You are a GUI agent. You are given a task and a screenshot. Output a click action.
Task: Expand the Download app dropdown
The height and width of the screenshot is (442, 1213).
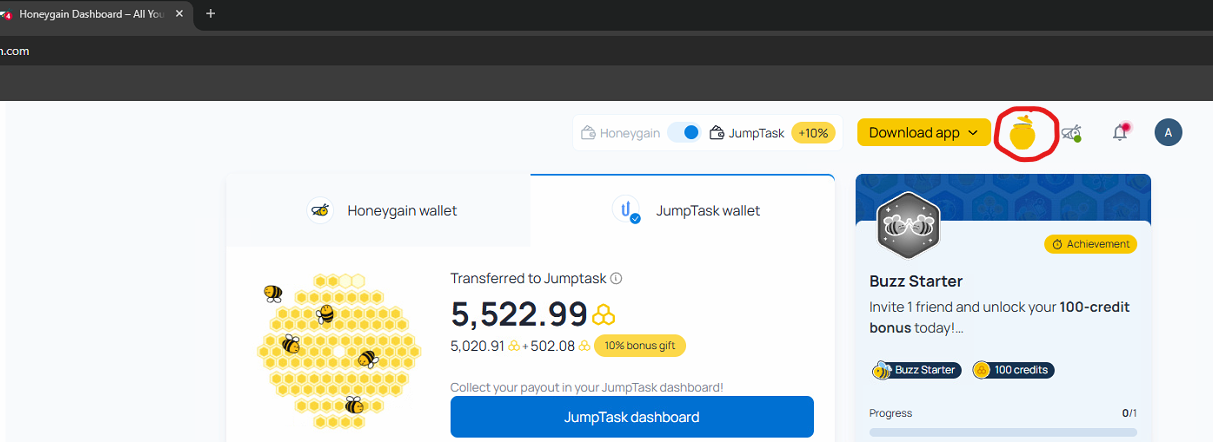924,132
